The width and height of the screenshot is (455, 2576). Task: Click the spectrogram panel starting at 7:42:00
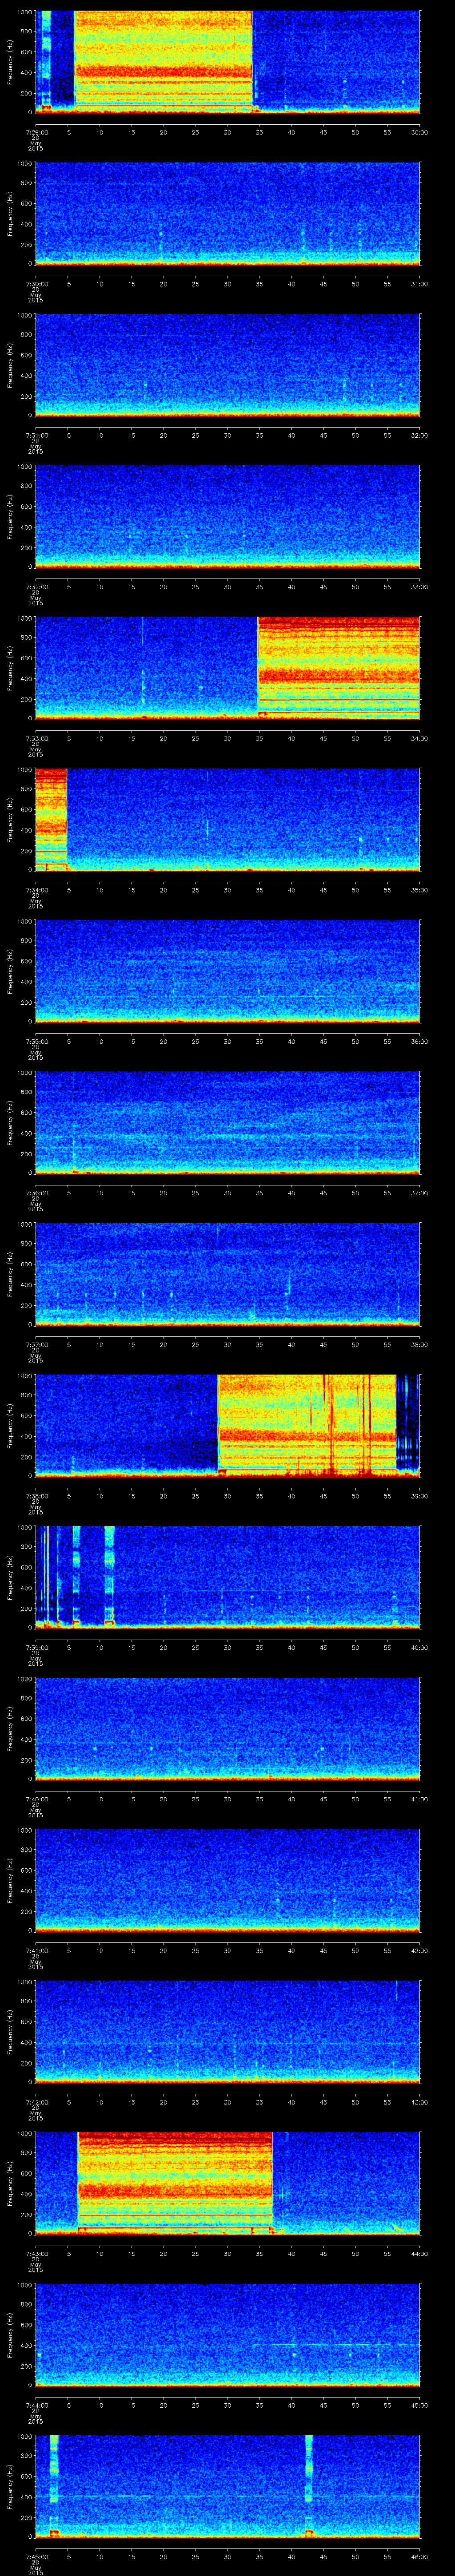pyautogui.click(x=228, y=2032)
